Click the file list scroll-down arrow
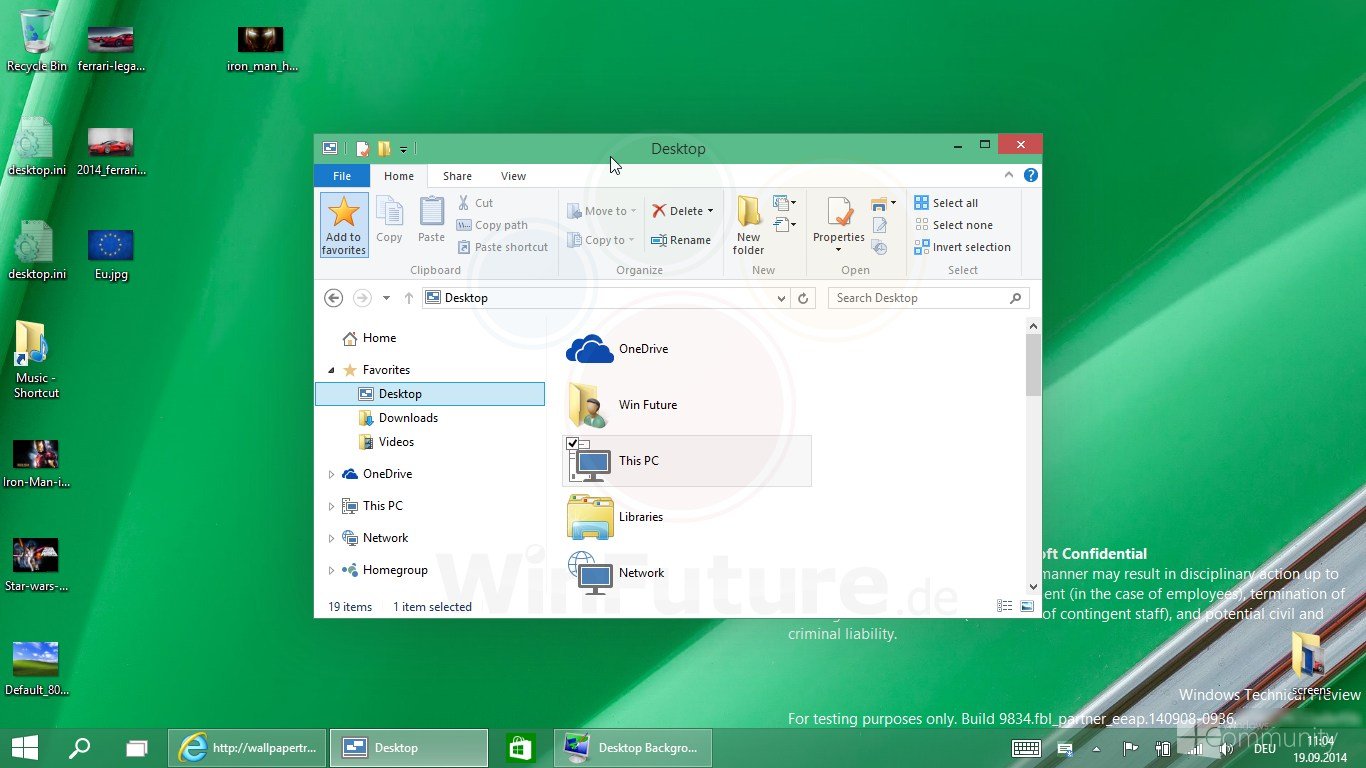 pyautogui.click(x=1034, y=587)
